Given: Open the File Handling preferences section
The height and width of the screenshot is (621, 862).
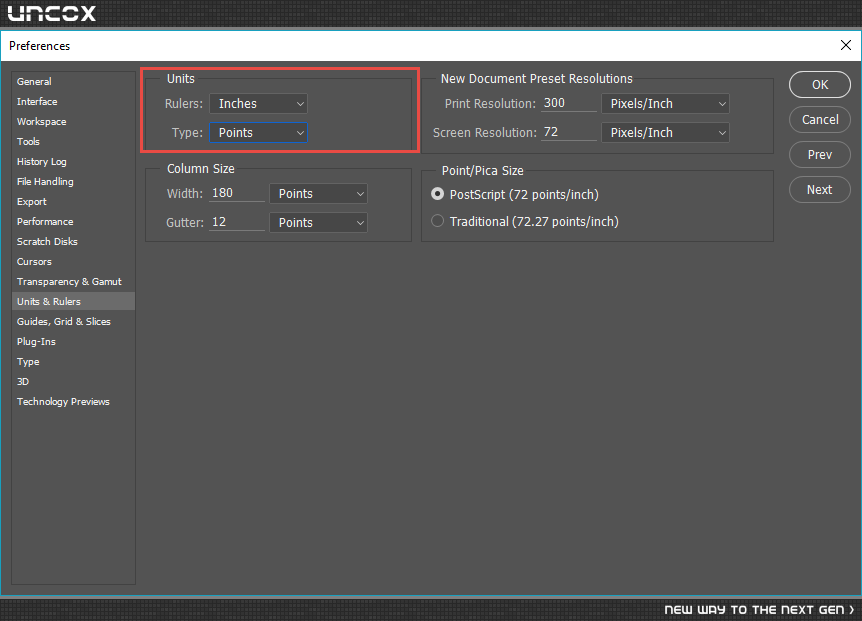Looking at the screenshot, I should point(73,181).
